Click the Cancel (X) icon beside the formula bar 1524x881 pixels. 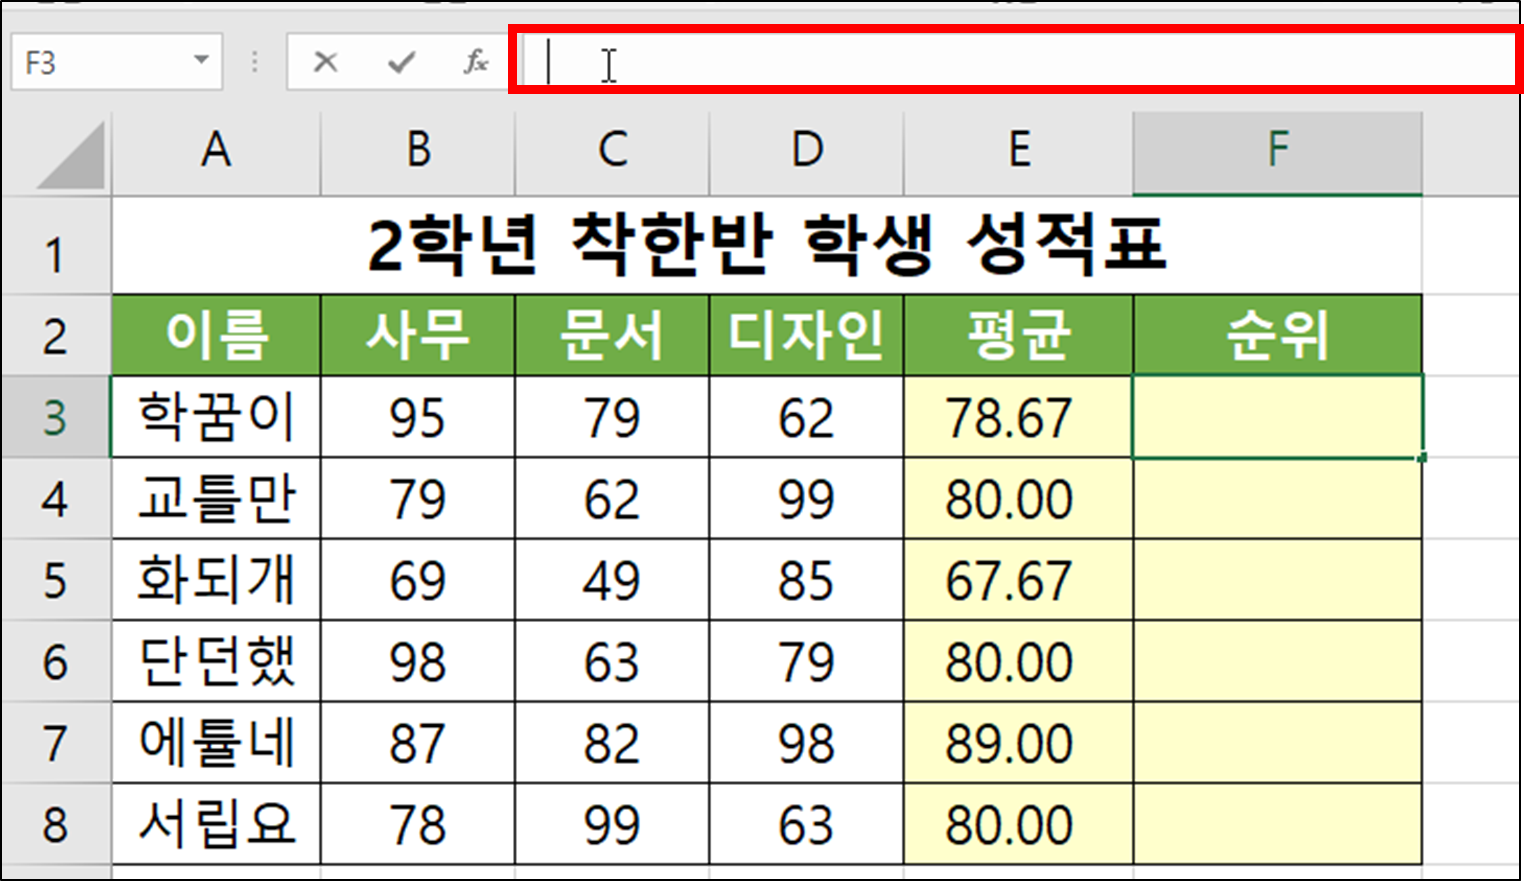click(324, 60)
